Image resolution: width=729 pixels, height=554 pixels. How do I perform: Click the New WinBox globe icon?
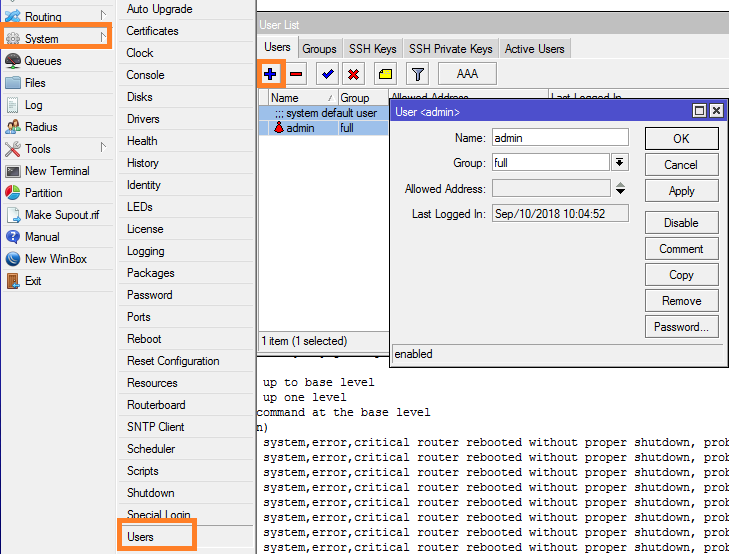pos(13,258)
